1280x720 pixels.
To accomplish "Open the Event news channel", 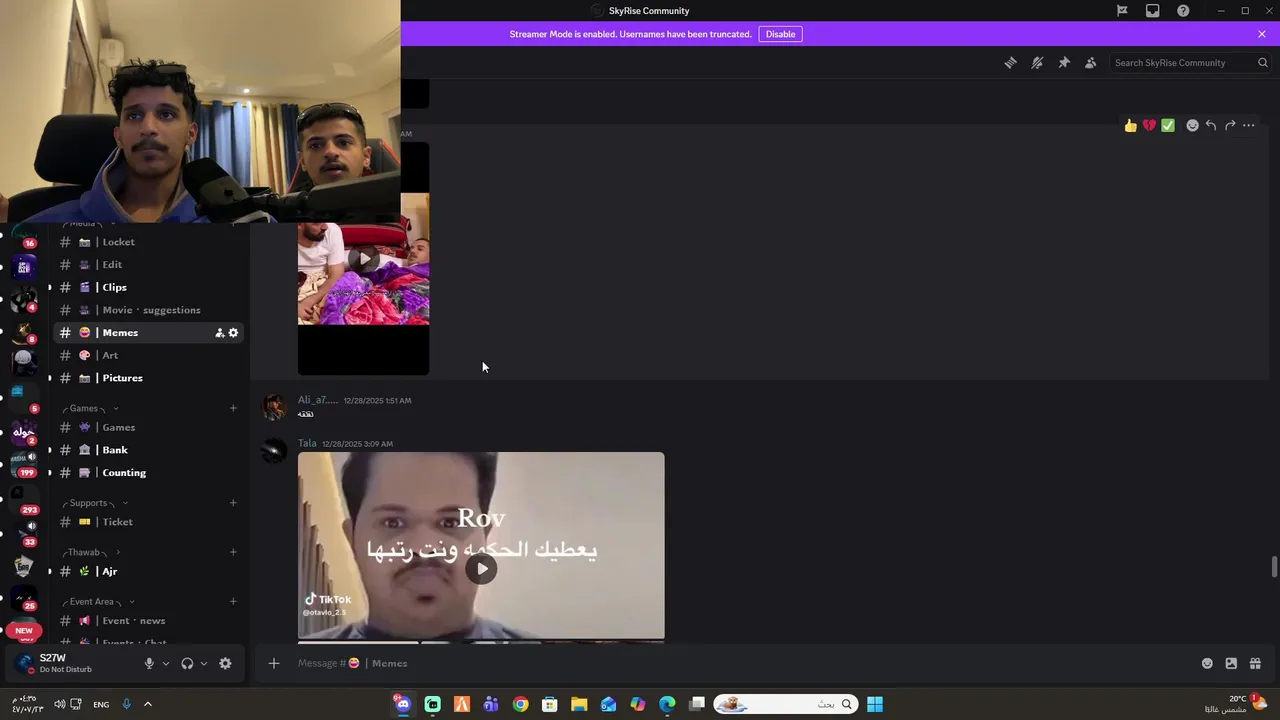I will [149, 621].
